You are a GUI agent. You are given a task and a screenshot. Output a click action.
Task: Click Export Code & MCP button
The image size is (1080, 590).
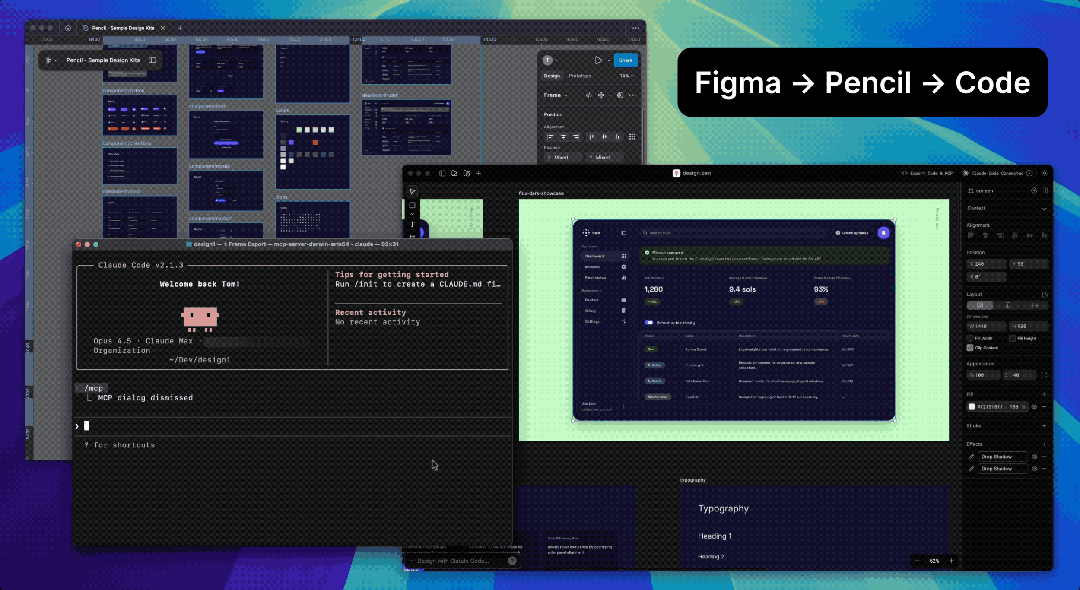click(x=930, y=173)
